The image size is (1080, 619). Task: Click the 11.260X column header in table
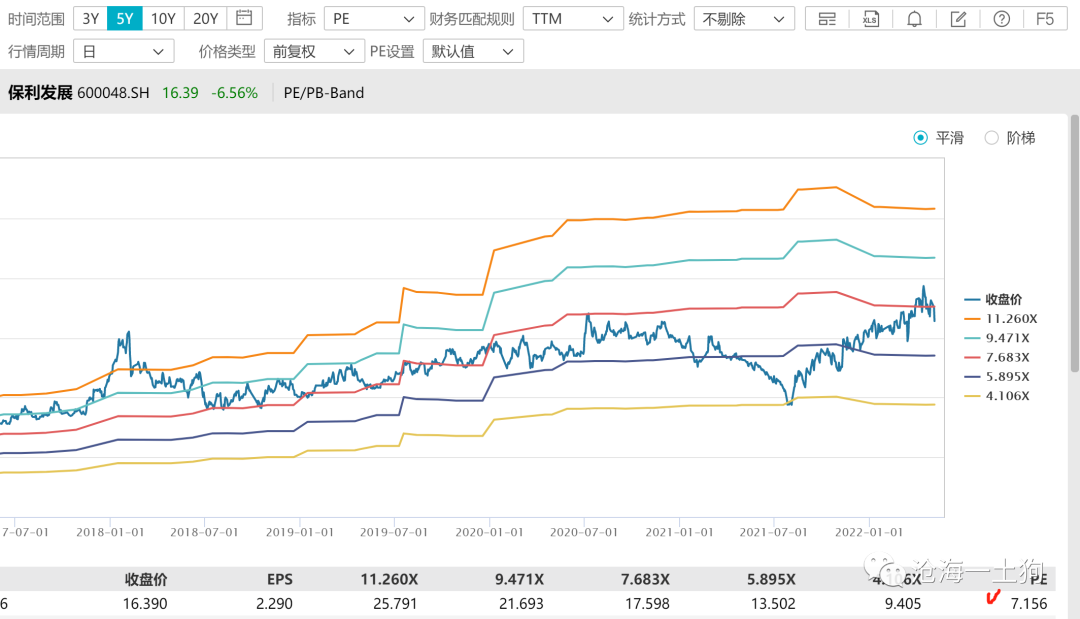coord(389,579)
